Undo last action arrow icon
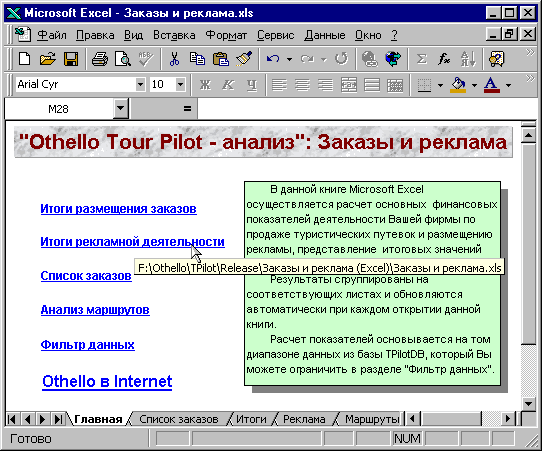542x451 pixels. point(273,59)
